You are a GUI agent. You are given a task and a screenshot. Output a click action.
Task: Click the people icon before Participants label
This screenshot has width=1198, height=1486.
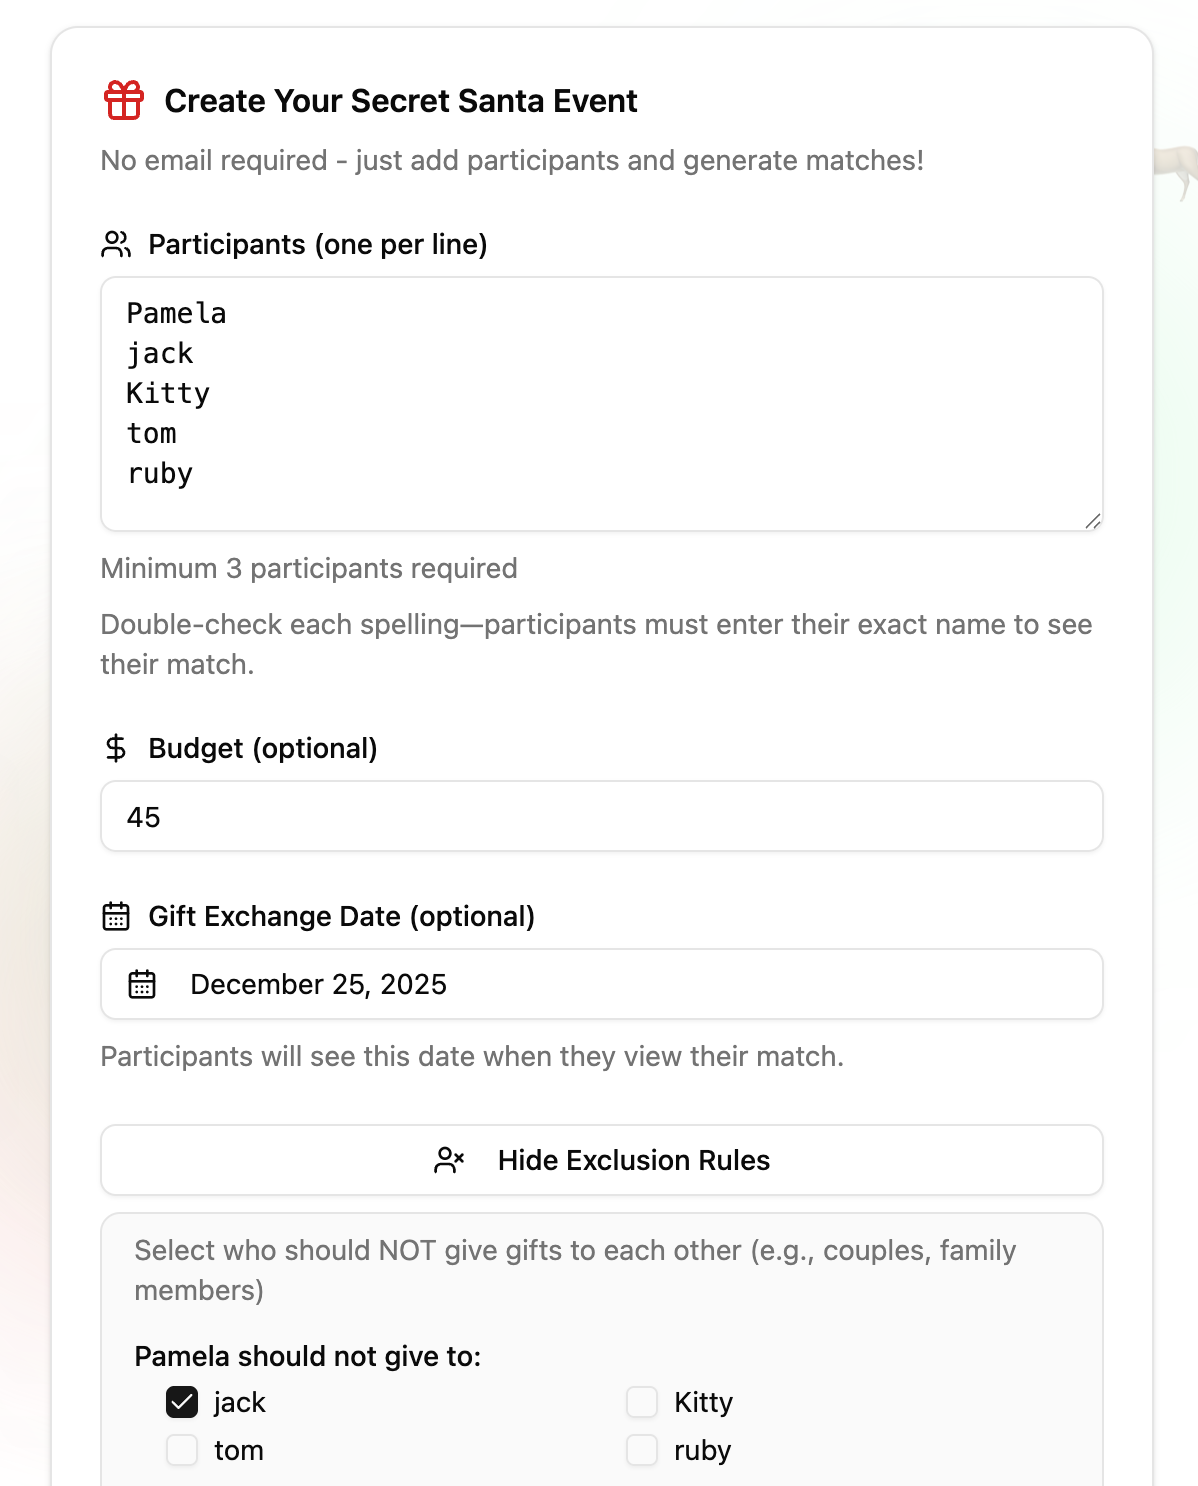point(117,243)
